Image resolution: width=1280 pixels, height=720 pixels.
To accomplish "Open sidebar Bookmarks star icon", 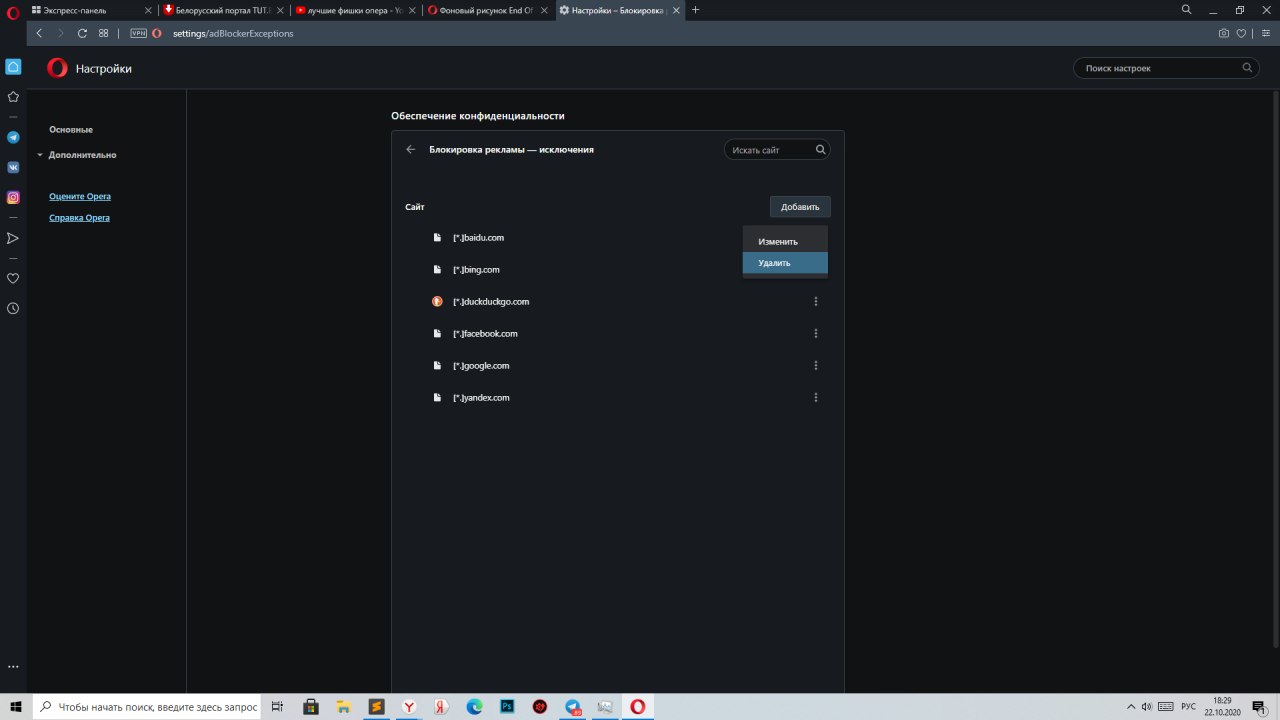I will (x=13, y=97).
